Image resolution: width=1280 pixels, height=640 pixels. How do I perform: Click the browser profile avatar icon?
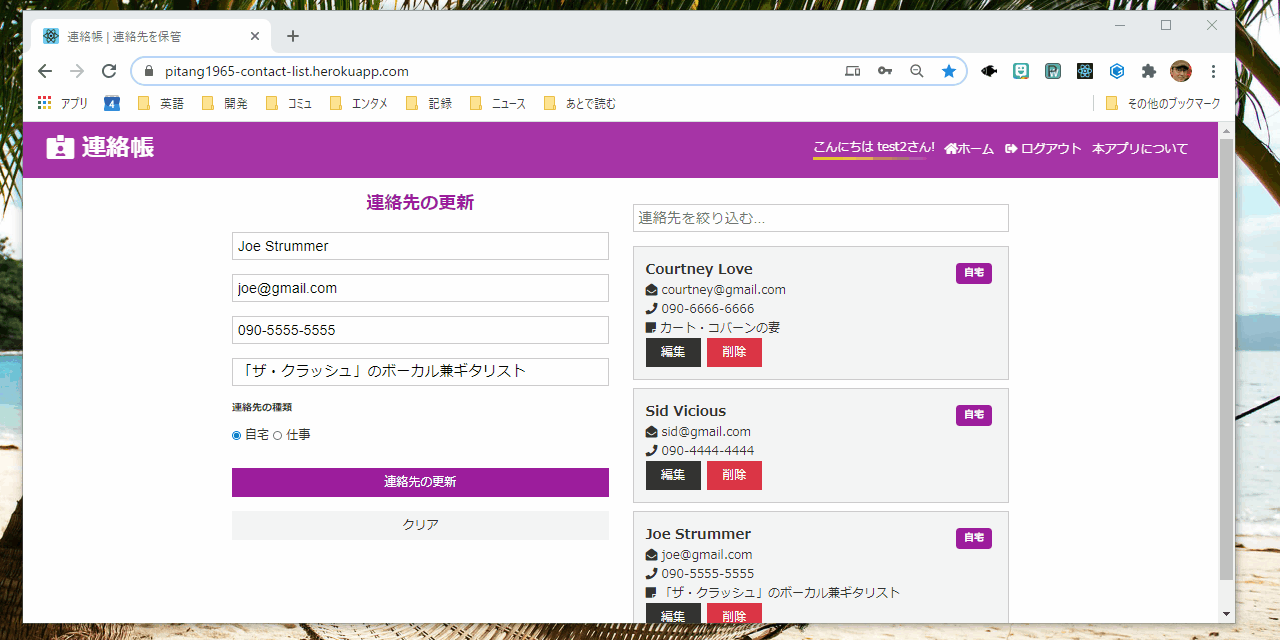click(1181, 71)
